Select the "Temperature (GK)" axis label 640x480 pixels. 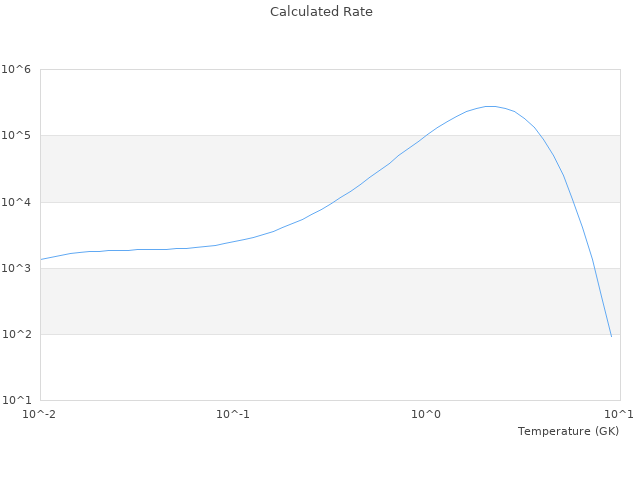(568, 431)
